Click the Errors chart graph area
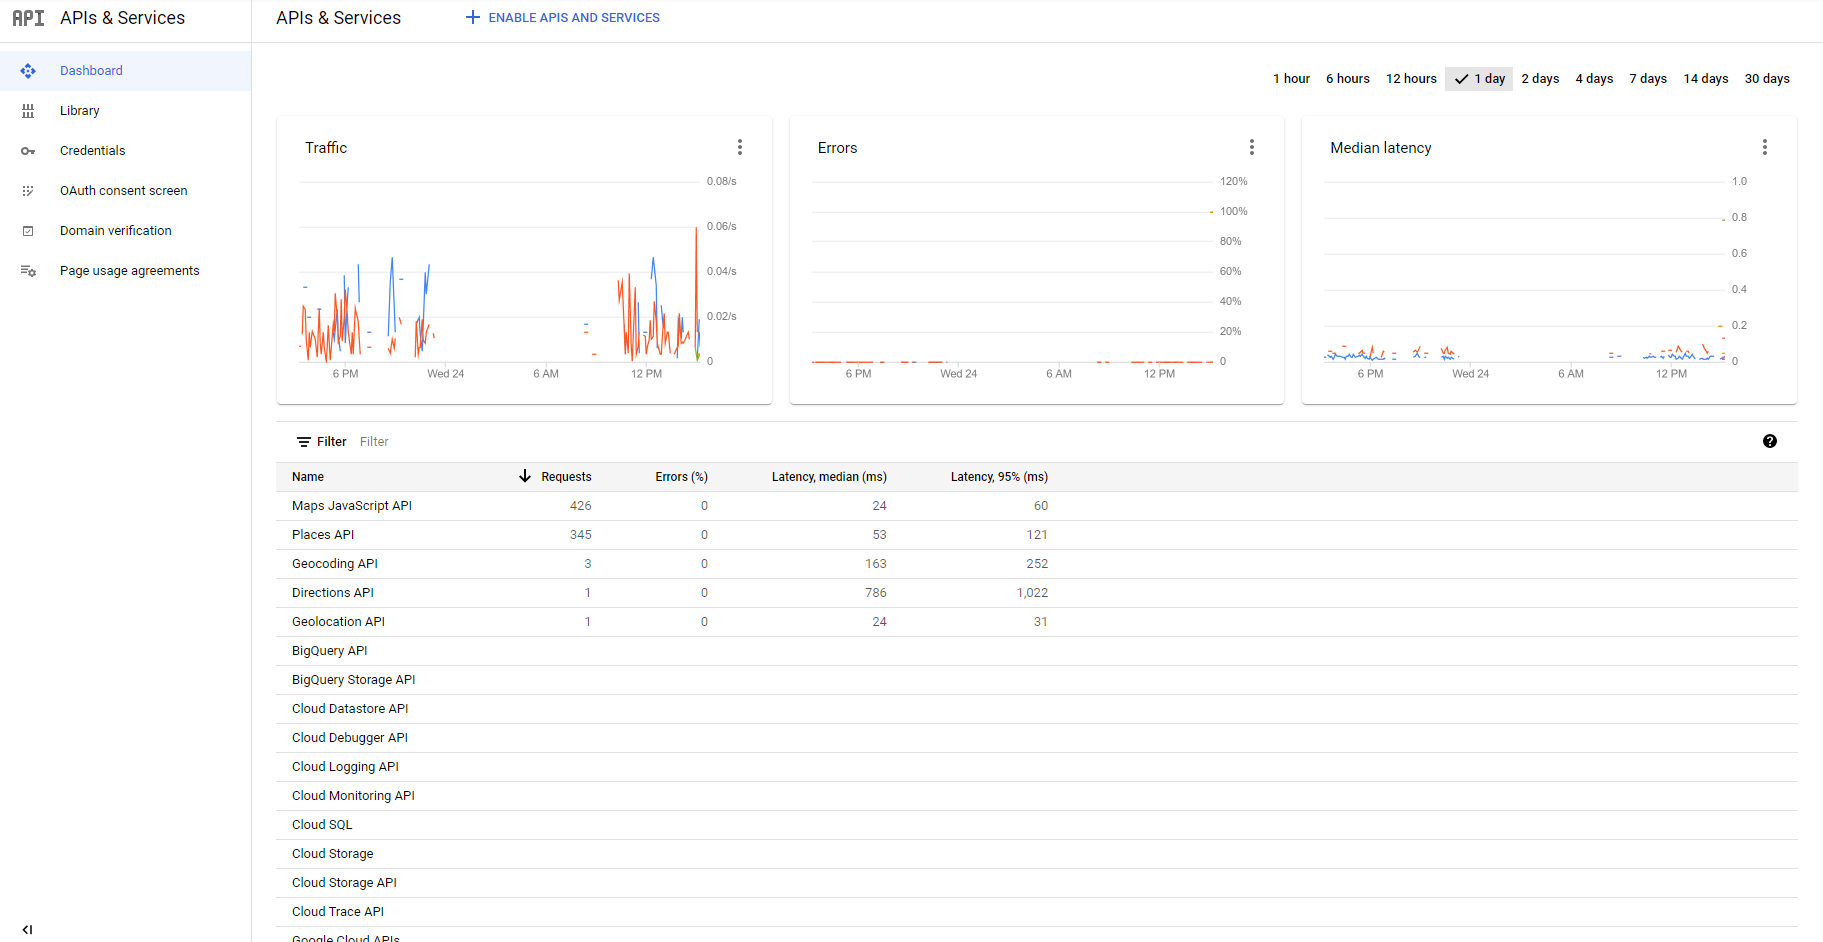The width and height of the screenshot is (1823, 942). [1012, 272]
